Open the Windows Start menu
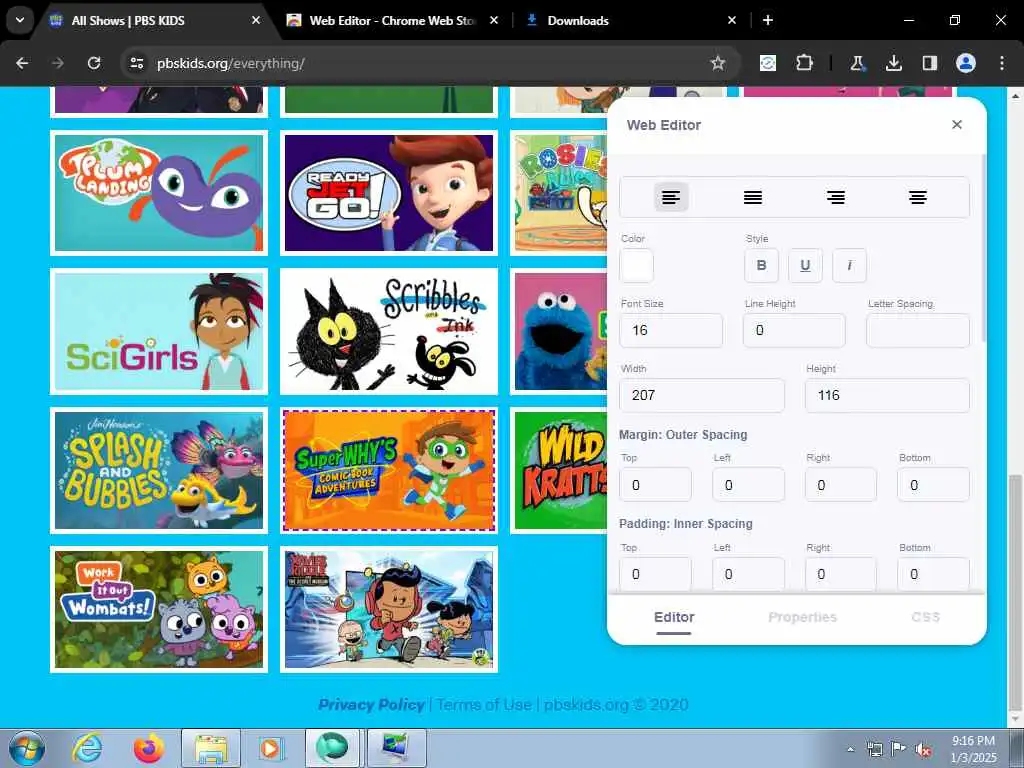The height and width of the screenshot is (768, 1024). pos(27,748)
